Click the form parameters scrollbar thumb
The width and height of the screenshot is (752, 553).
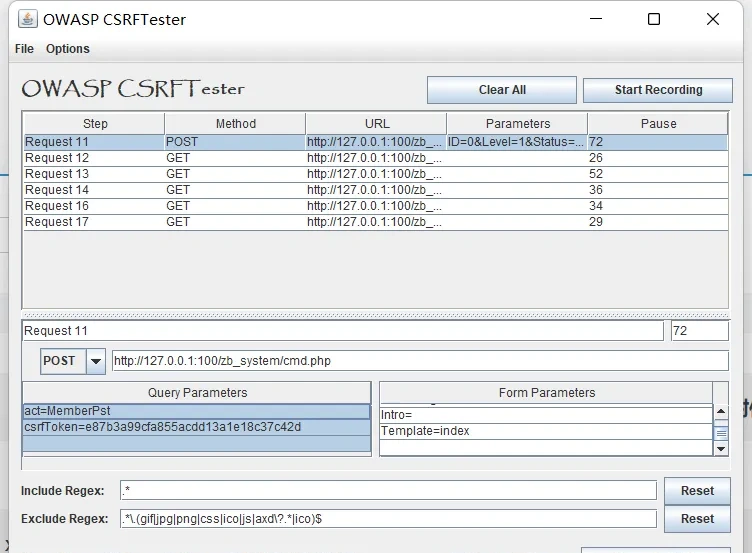point(721,434)
